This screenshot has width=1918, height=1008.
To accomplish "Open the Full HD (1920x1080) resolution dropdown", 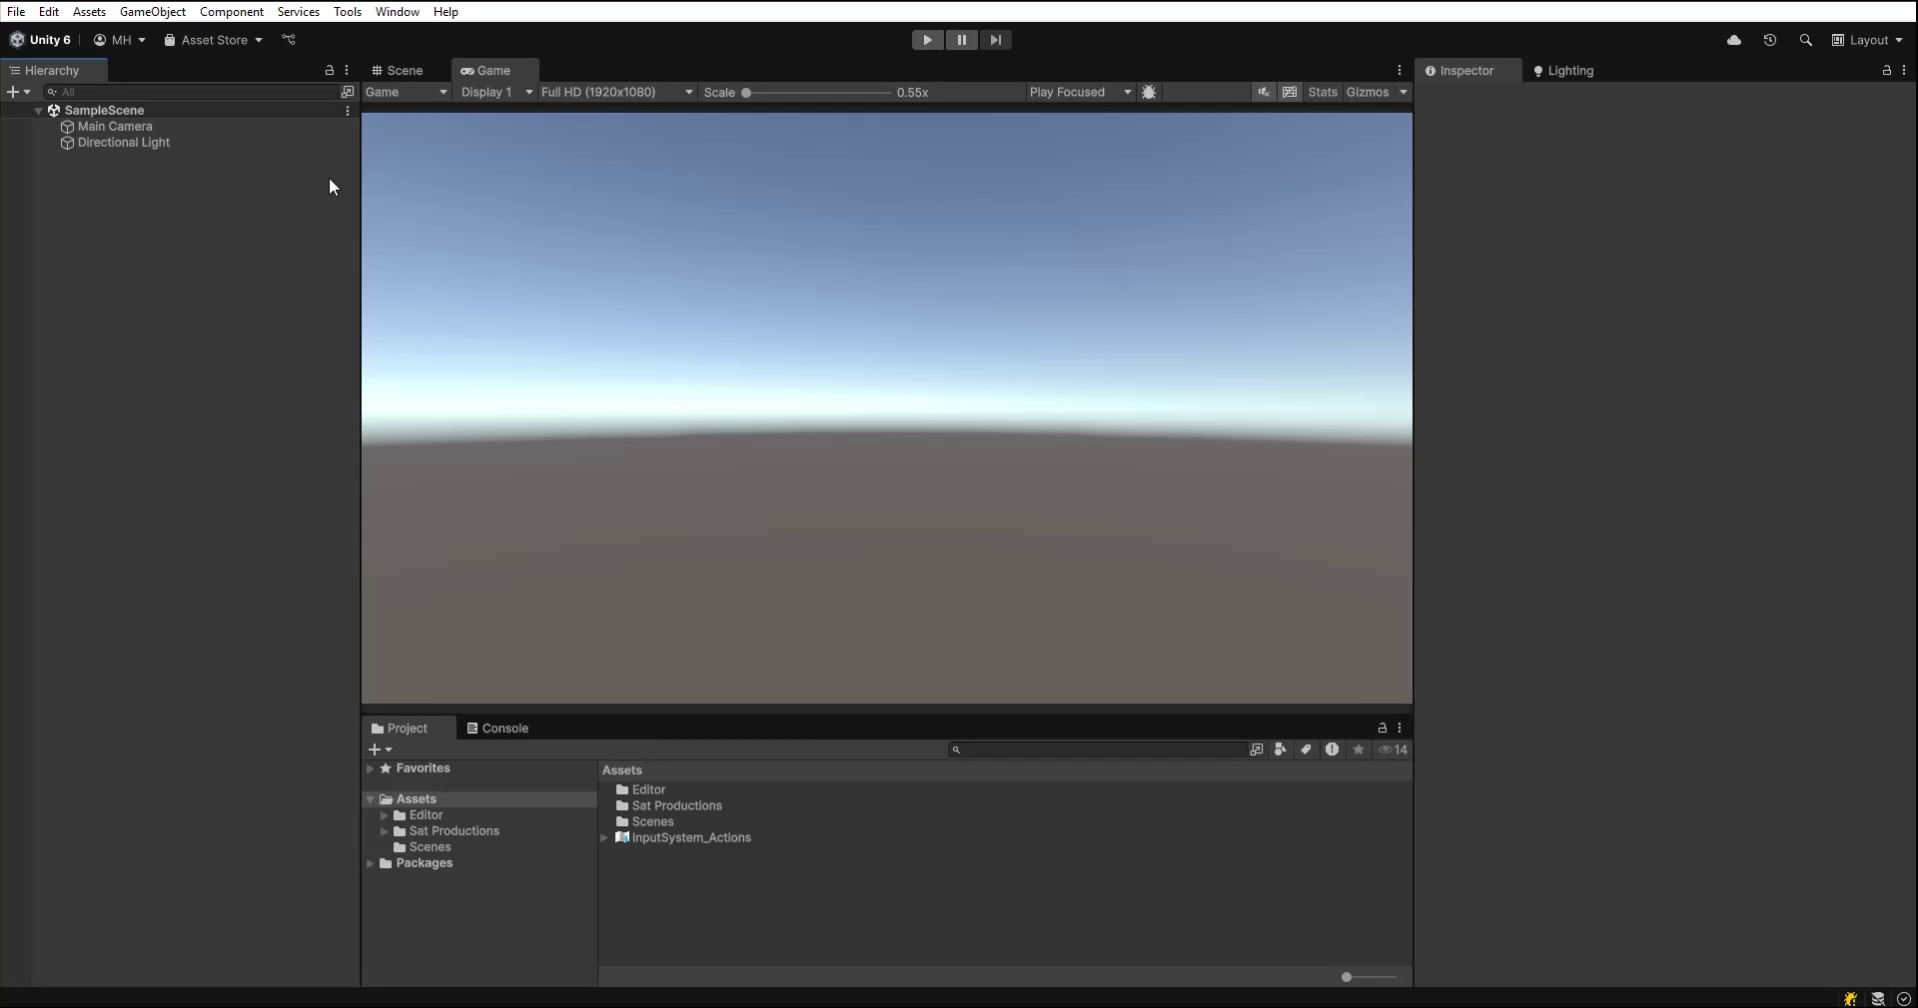I will click(617, 92).
